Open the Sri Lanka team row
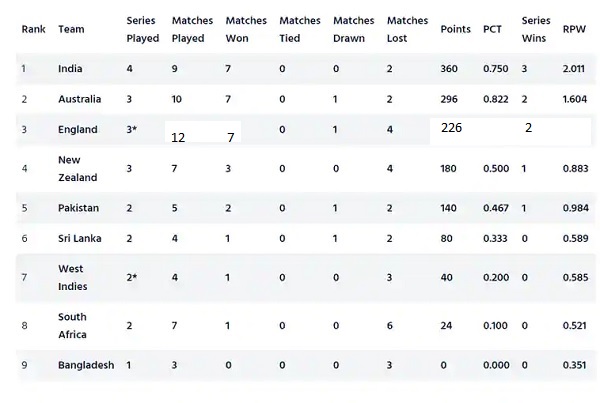This screenshot has height=403, width=600. (x=305, y=238)
